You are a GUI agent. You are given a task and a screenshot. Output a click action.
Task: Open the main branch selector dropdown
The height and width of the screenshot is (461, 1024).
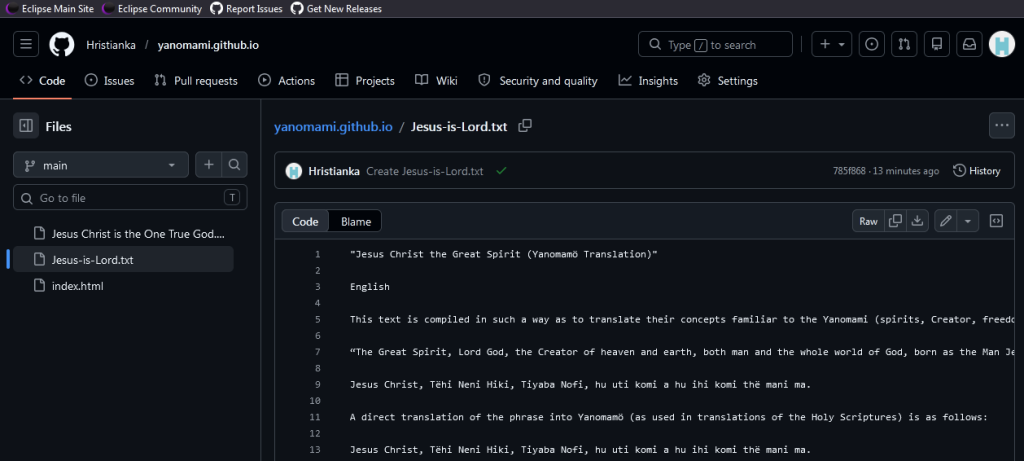tap(101, 165)
